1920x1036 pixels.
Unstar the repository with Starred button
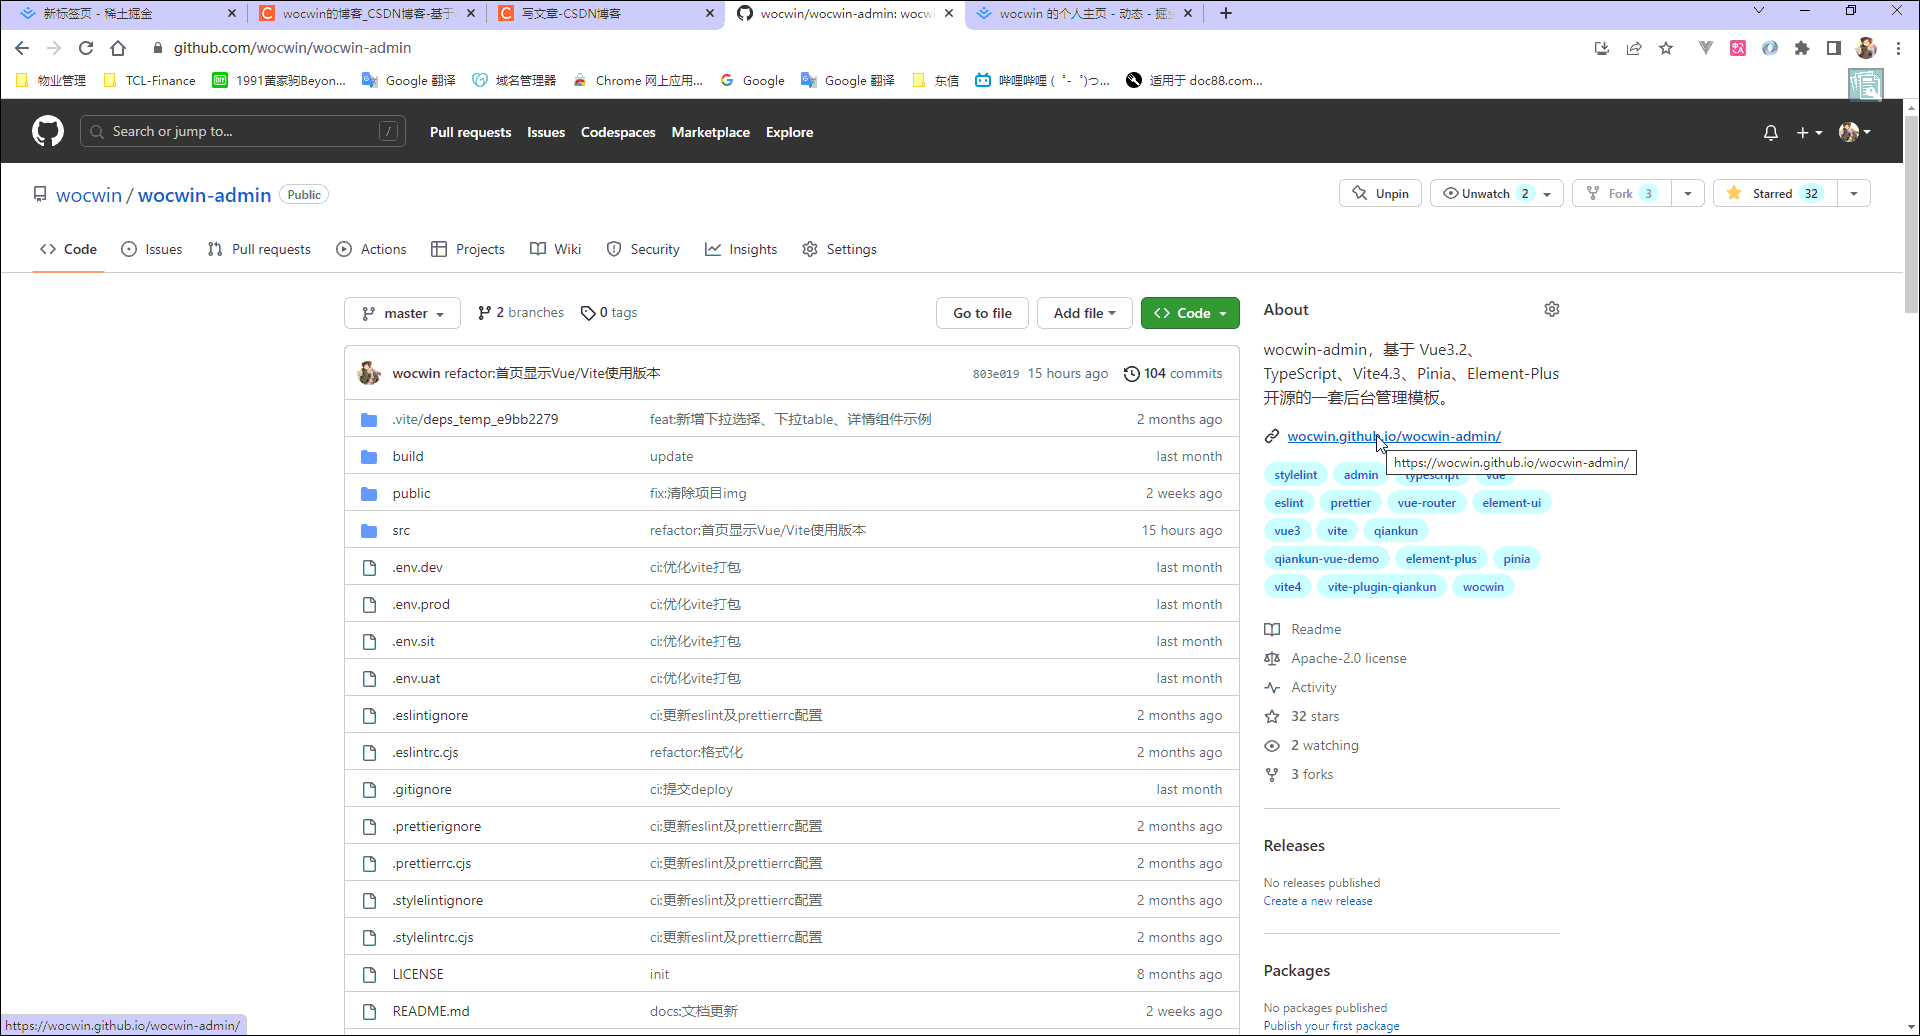[x=1775, y=193]
